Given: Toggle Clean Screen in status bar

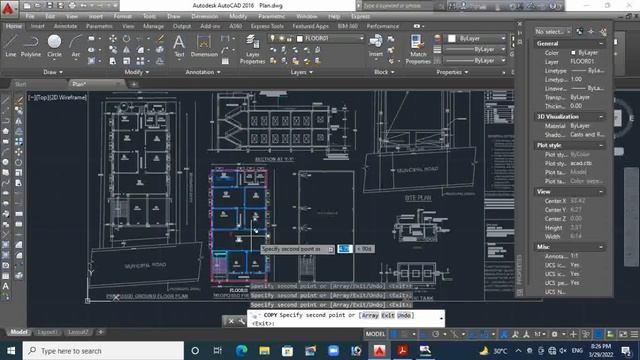Looking at the screenshot, I should [x=623, y=334].
